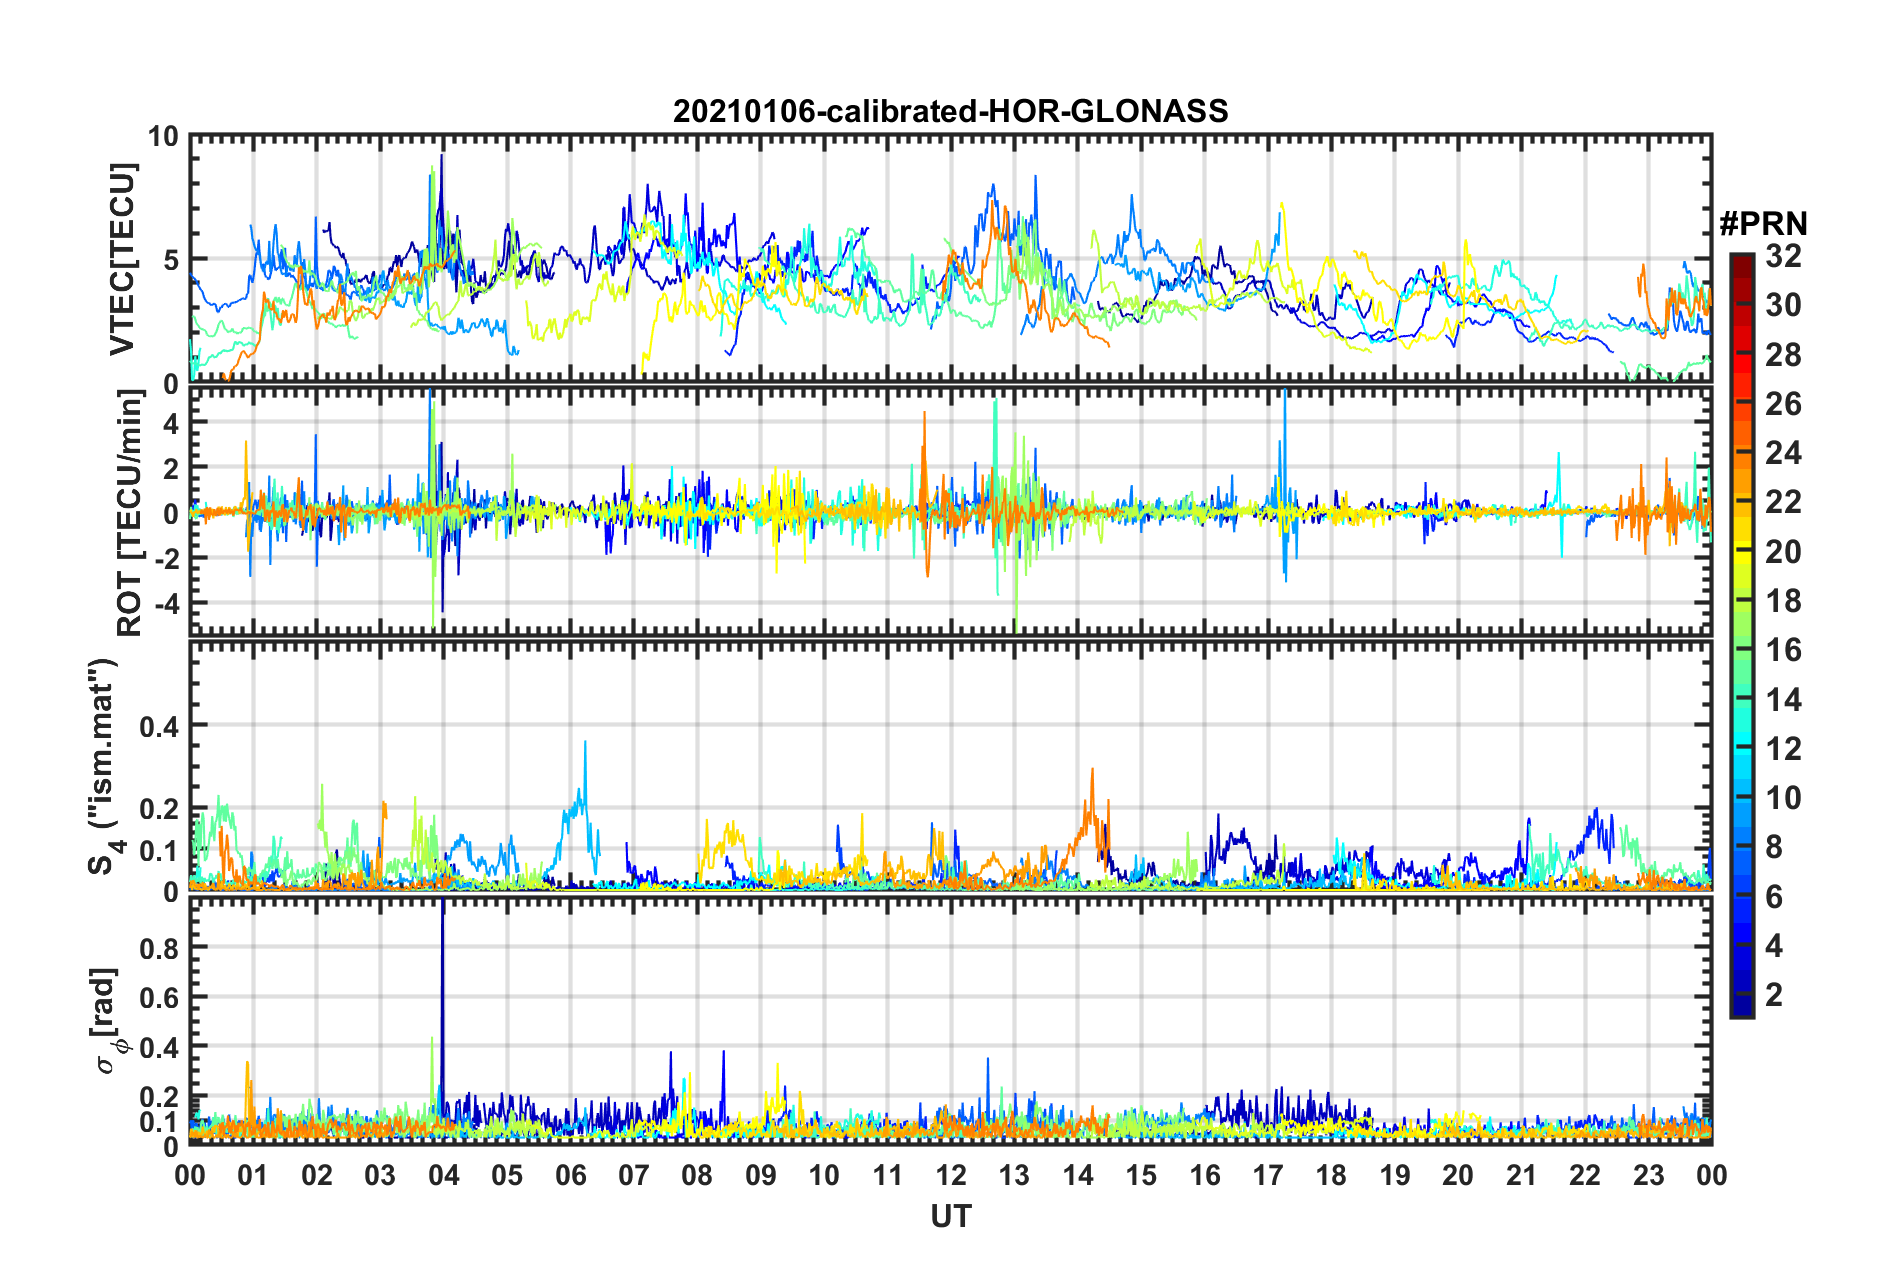The height and width of the screenshot is (1272, 1902).
Task: Click the colorbar tick label 24
Action: 1783,453
